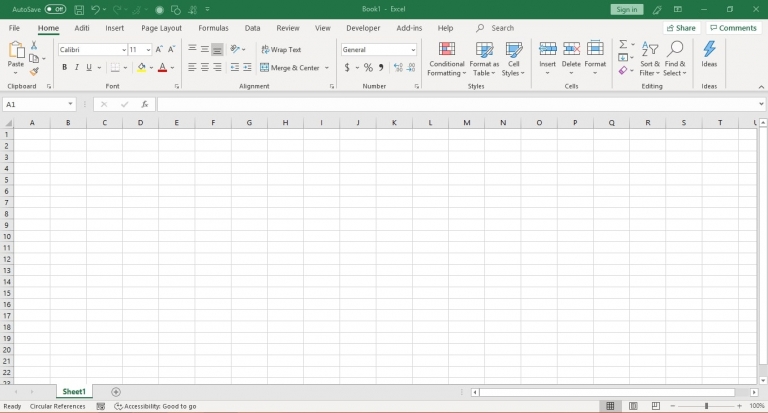768x413 pixels.
Task: Click the Undo arrow icon
Action: click(95, 9)
